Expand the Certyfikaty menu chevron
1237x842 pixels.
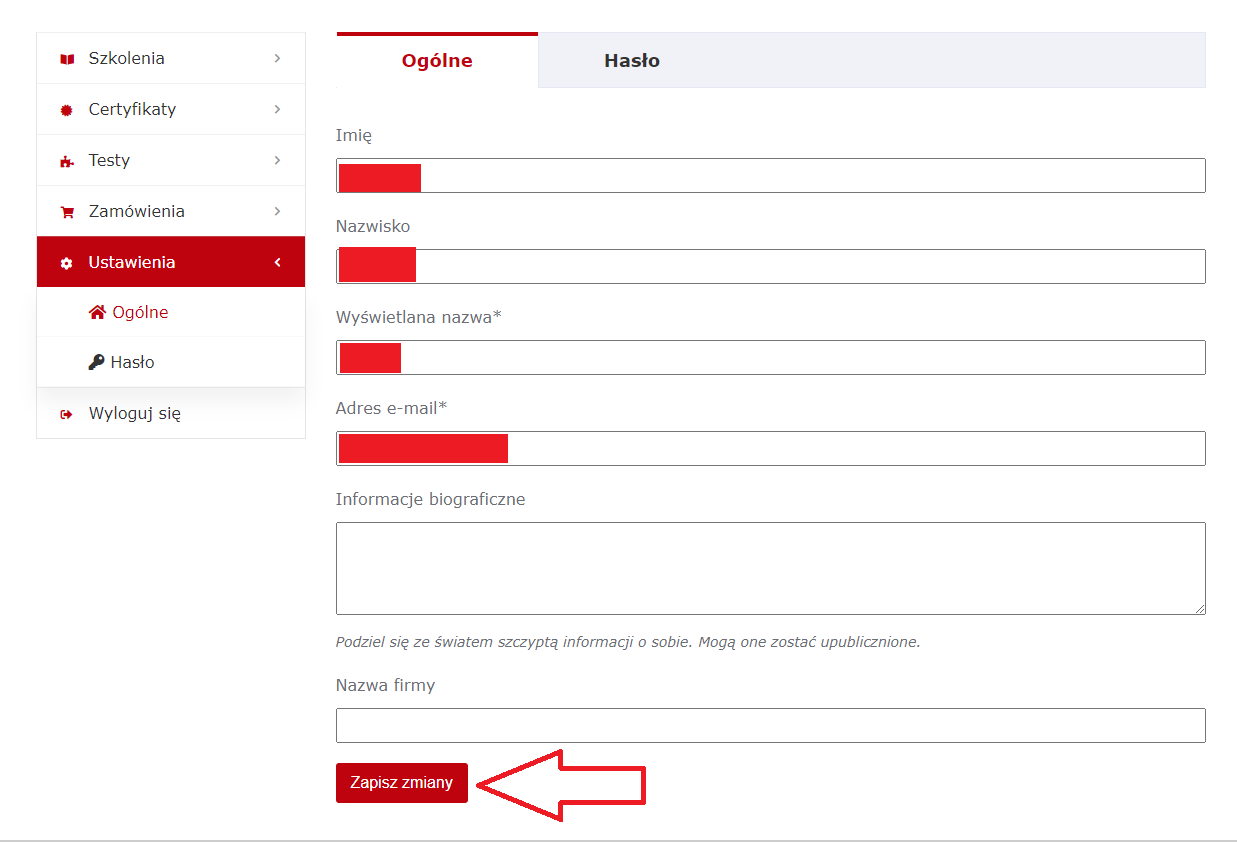pyautogui.click(x=277, y=109)
